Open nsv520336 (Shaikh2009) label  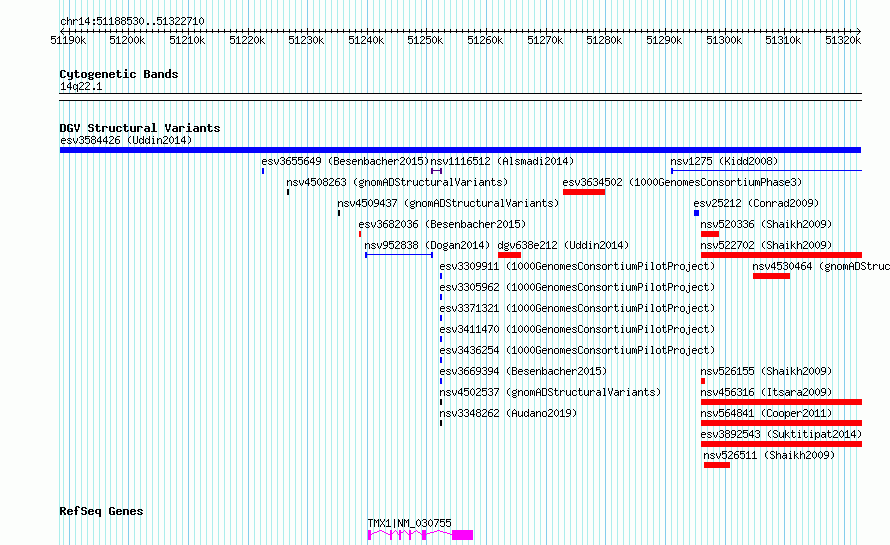pyautogui.click(x=766, y=224)
